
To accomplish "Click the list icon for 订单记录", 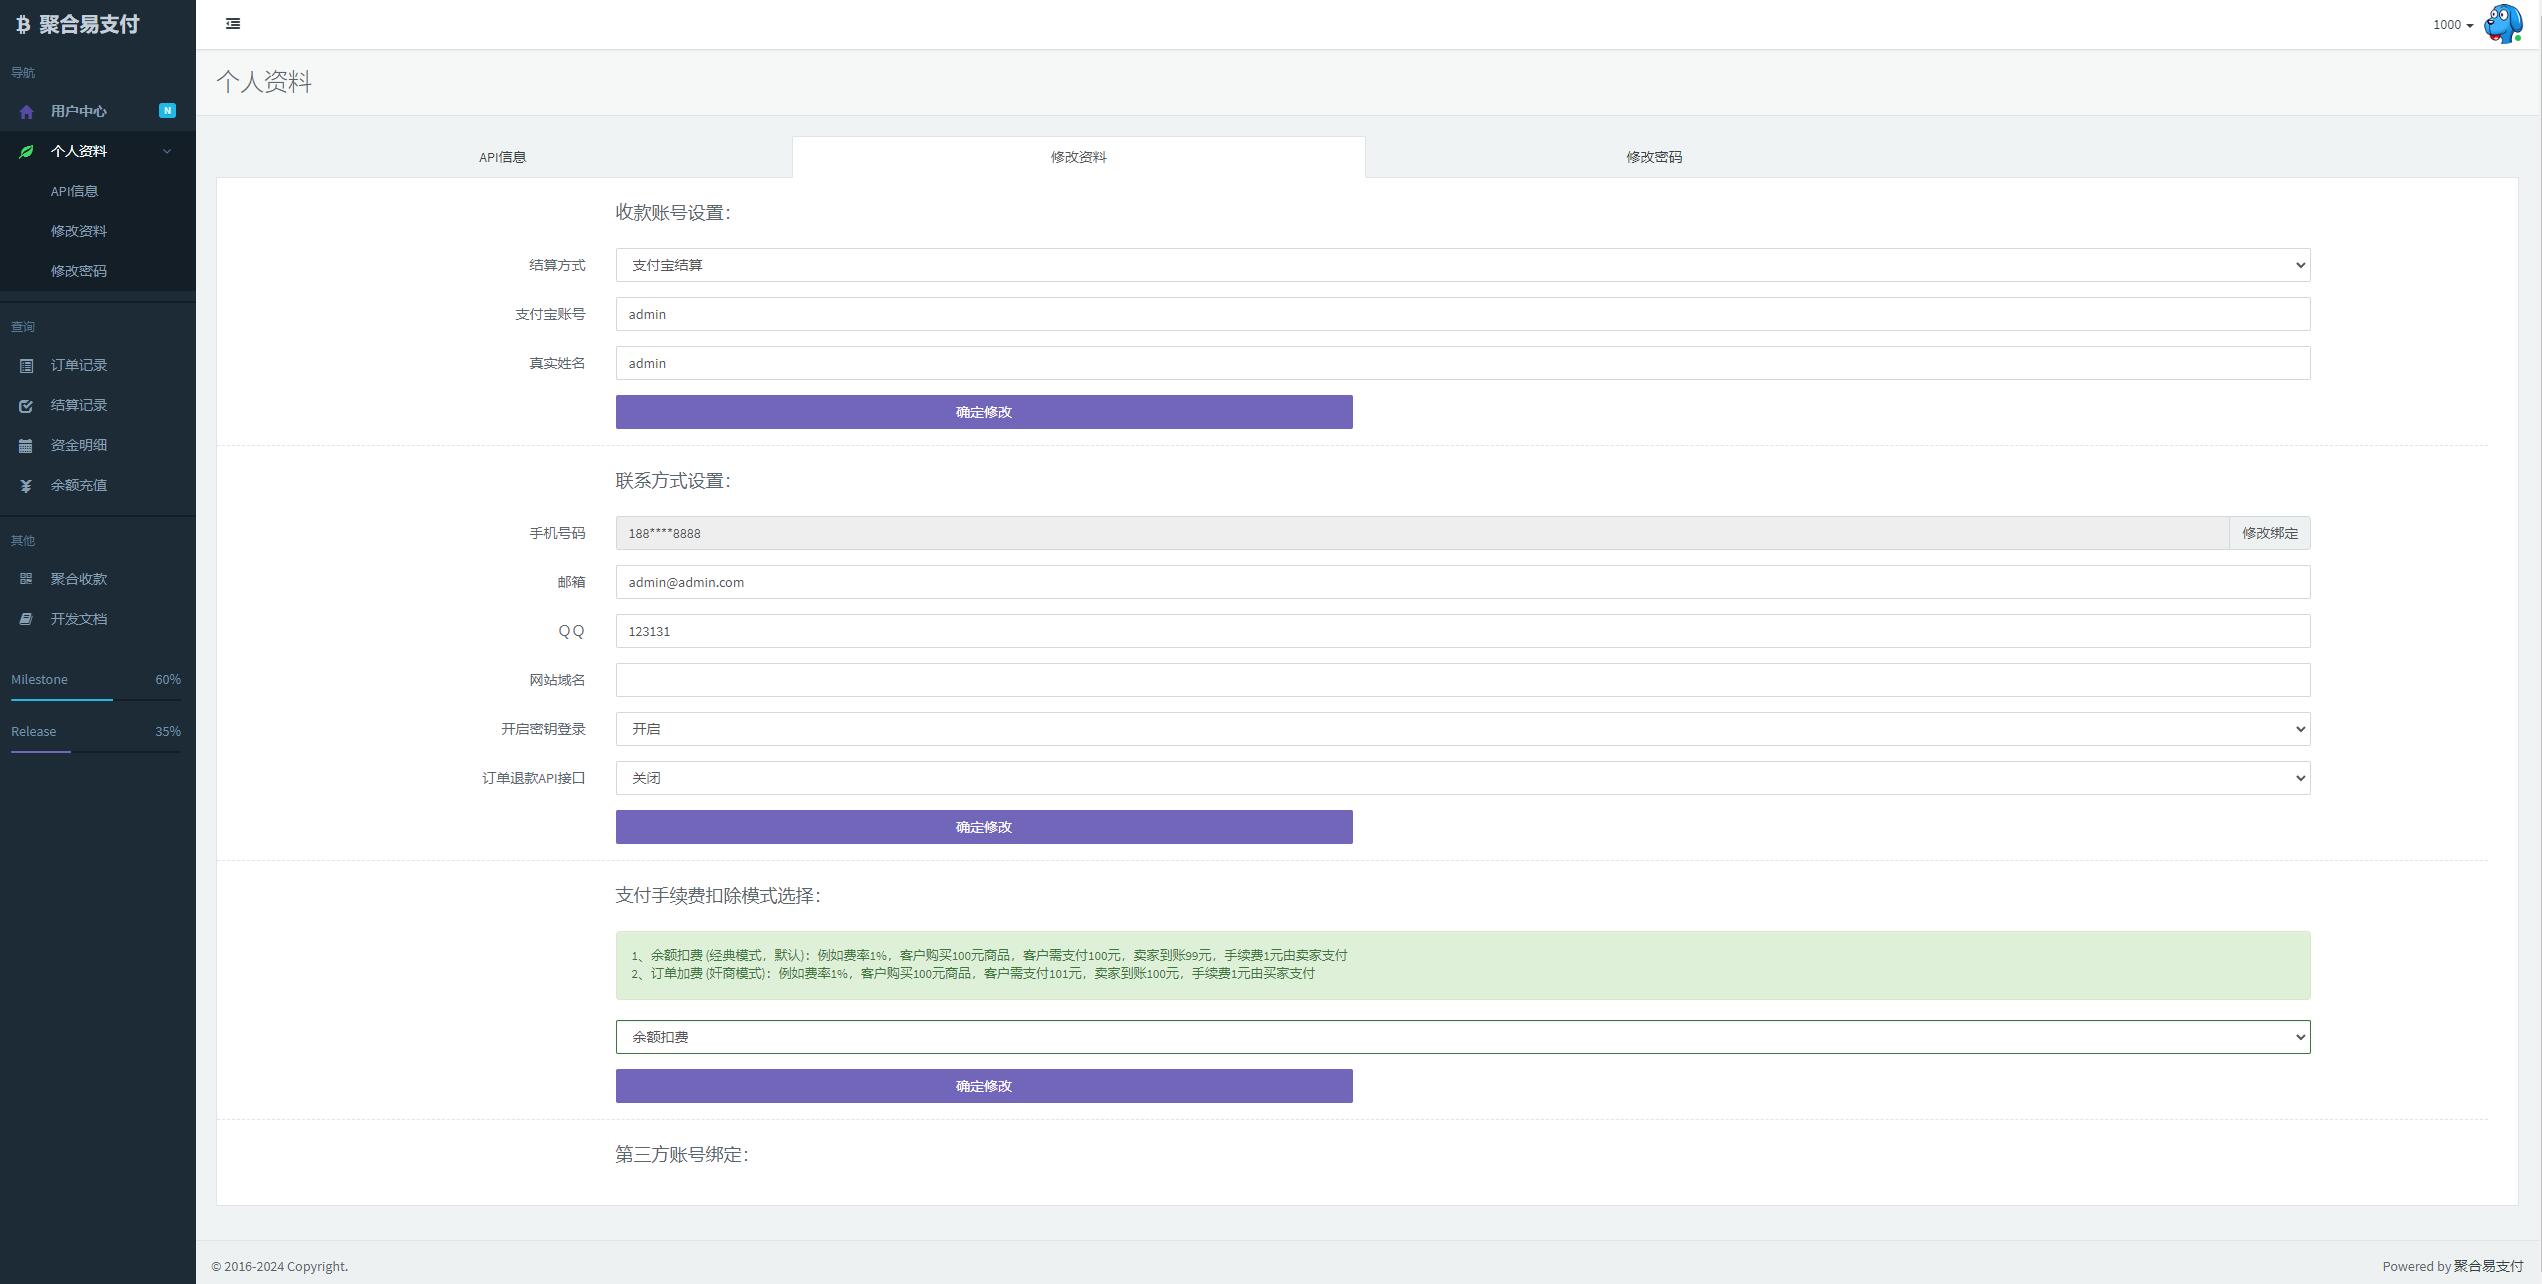I will [26, 366].
